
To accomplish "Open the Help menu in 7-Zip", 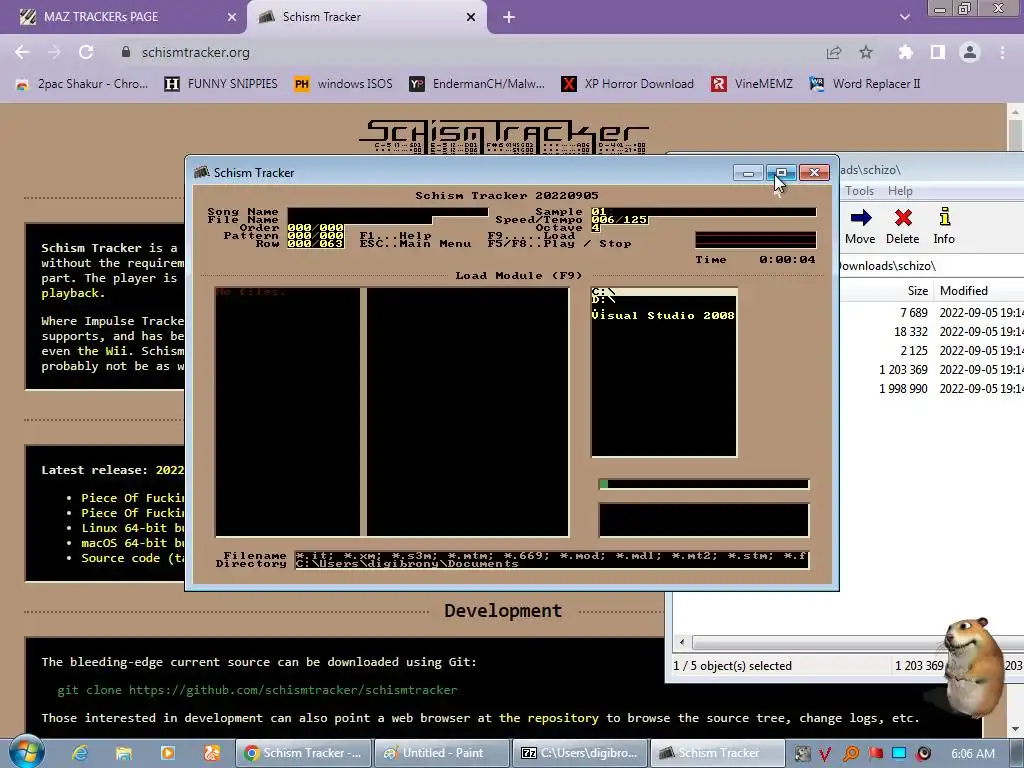I will pyautogui.click(x=900, y=191).
